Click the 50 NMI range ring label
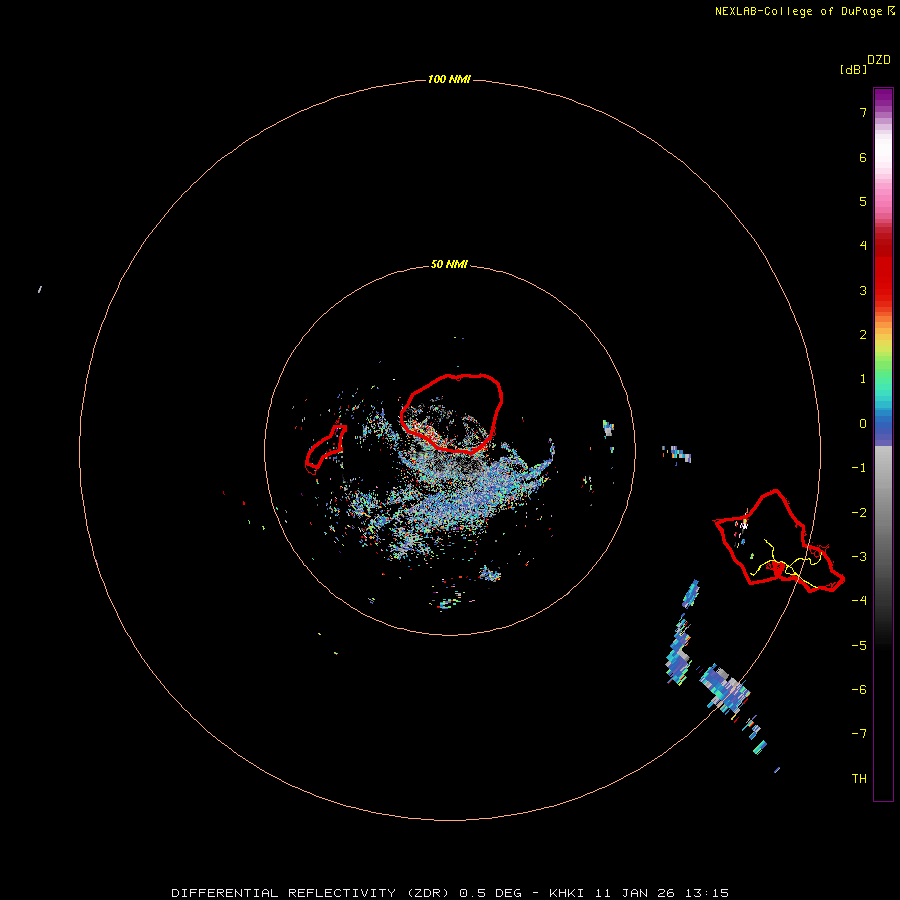This screenshot has width=900, height=900. 449,264
